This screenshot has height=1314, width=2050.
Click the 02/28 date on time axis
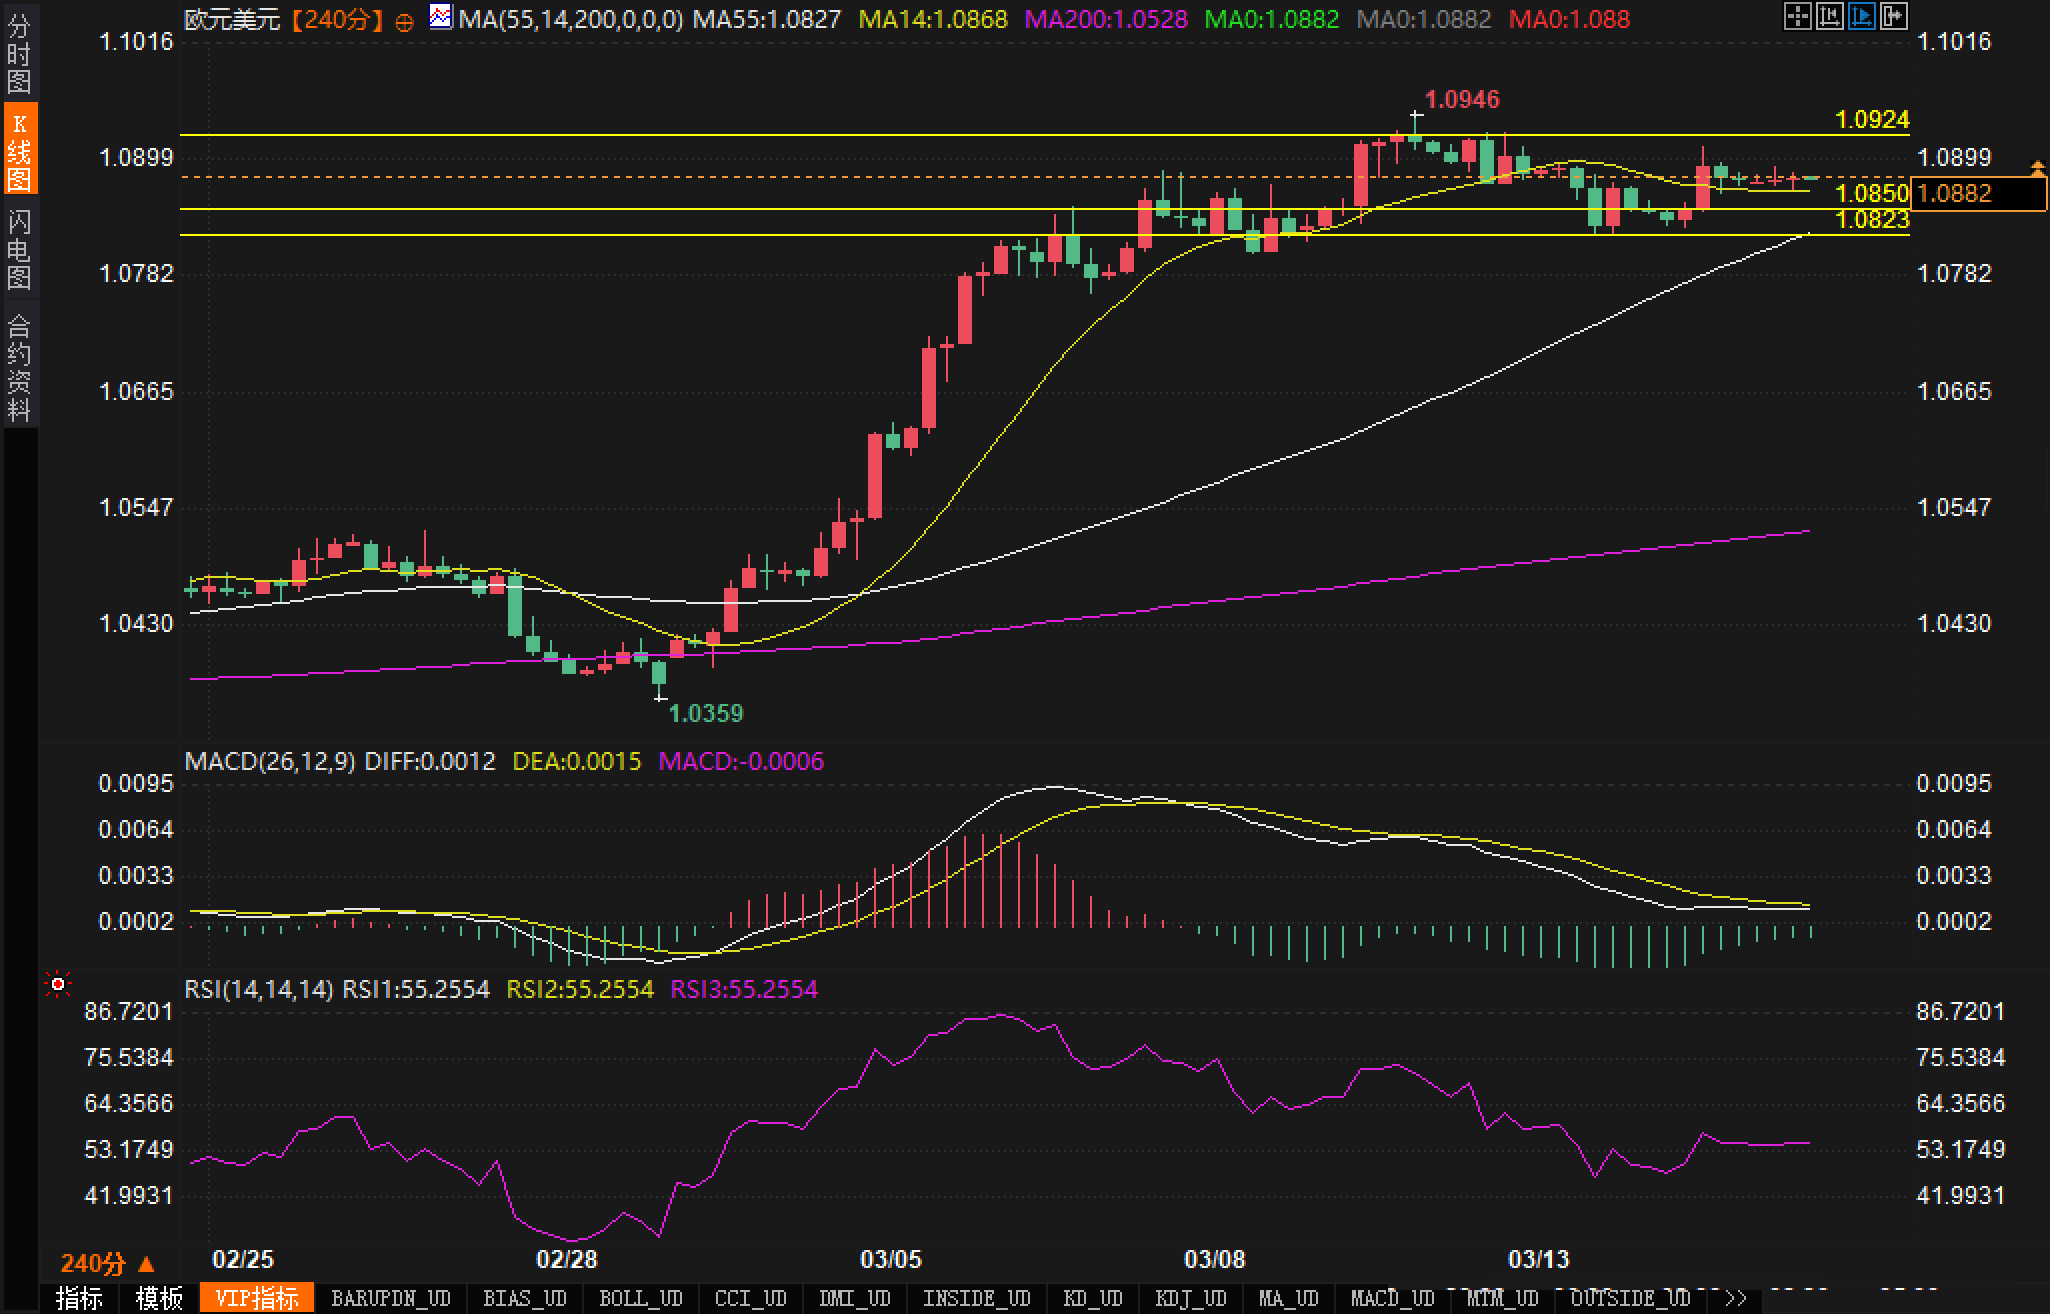click(x=567, y=1259)
